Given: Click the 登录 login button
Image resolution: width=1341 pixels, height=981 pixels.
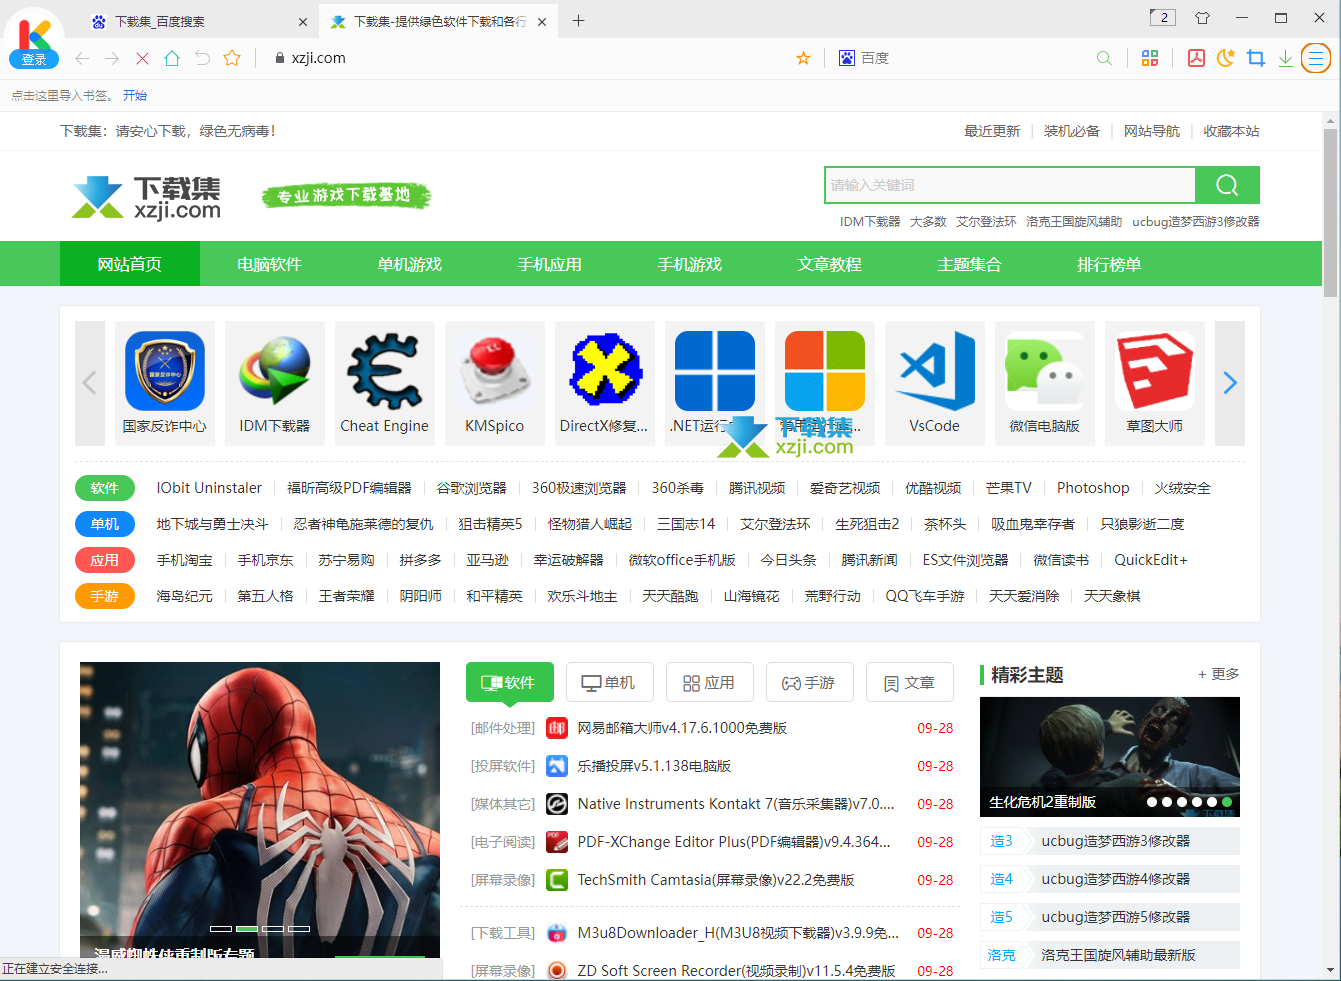Looking at the screenshot, I should tap(34, 60).
